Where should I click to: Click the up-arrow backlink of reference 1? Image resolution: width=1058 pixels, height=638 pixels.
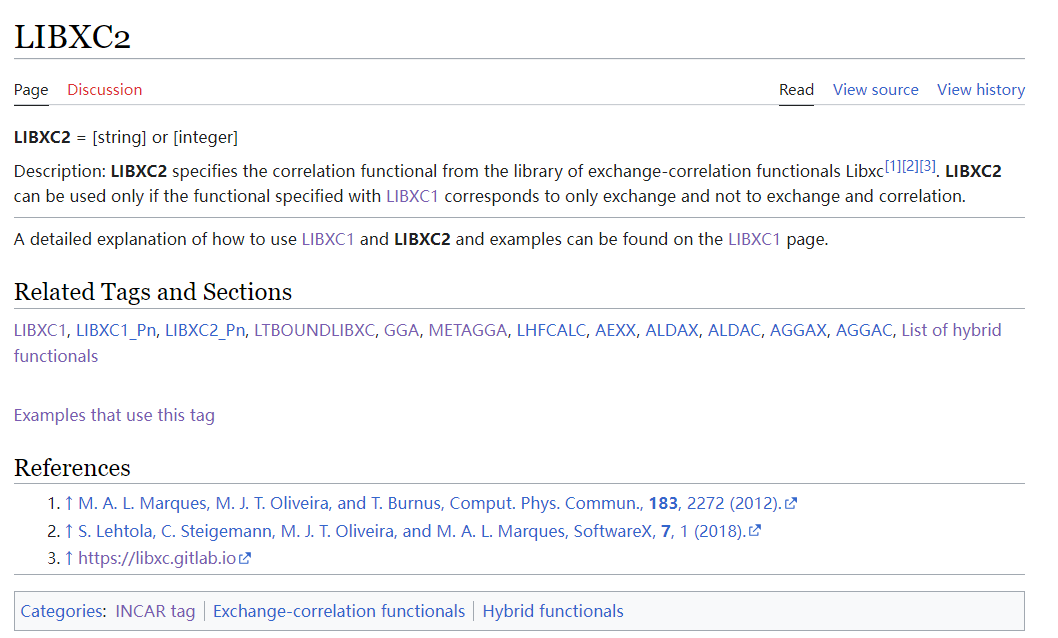coord(69,504)
